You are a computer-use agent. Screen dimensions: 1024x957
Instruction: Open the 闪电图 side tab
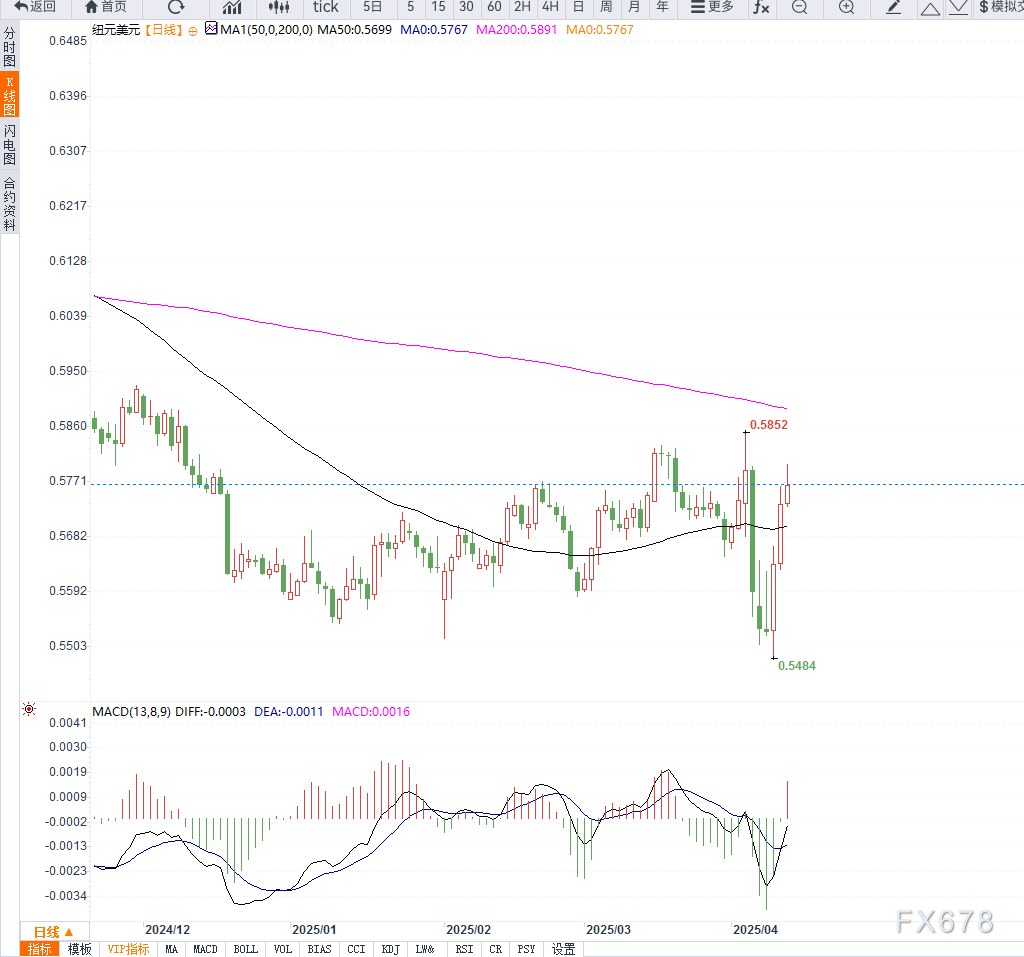tap(9, 145)
